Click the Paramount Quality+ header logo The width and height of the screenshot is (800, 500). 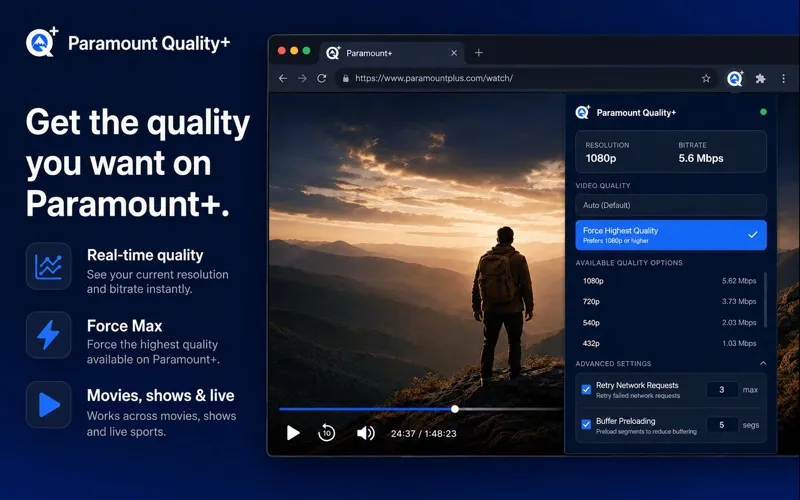click(x=42, y=42)
